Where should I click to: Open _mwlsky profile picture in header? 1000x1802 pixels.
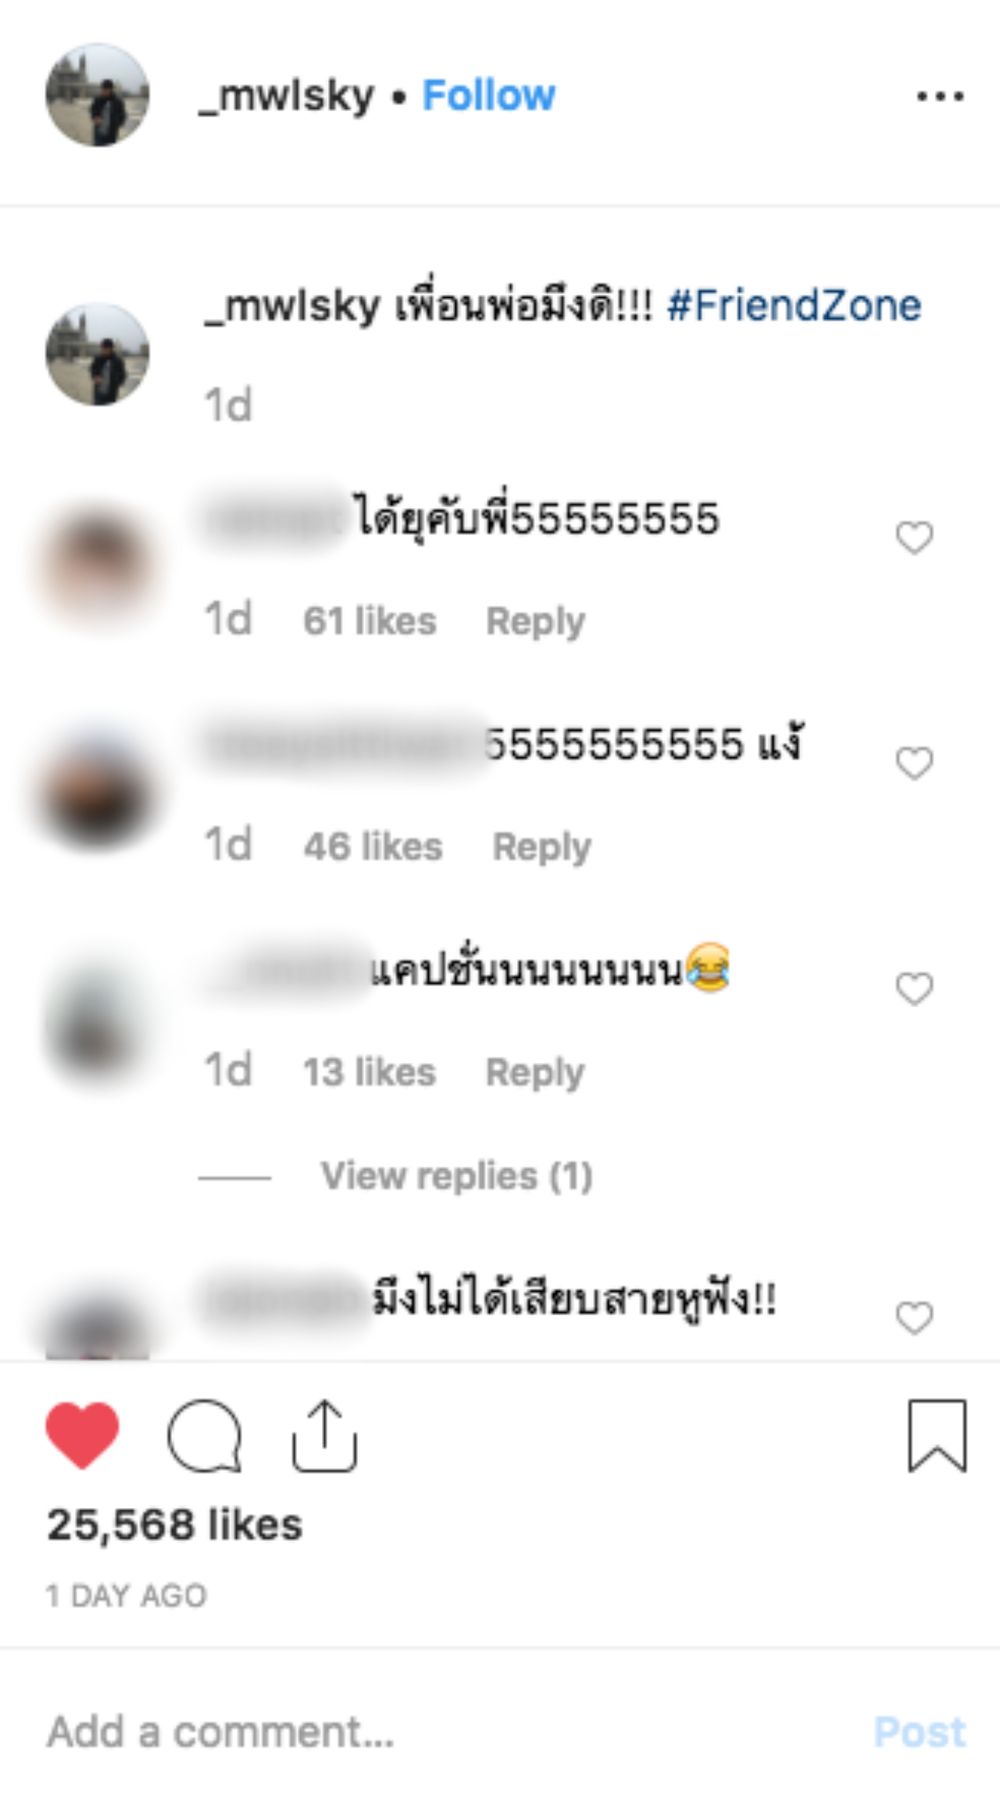[x=97, y=95]
